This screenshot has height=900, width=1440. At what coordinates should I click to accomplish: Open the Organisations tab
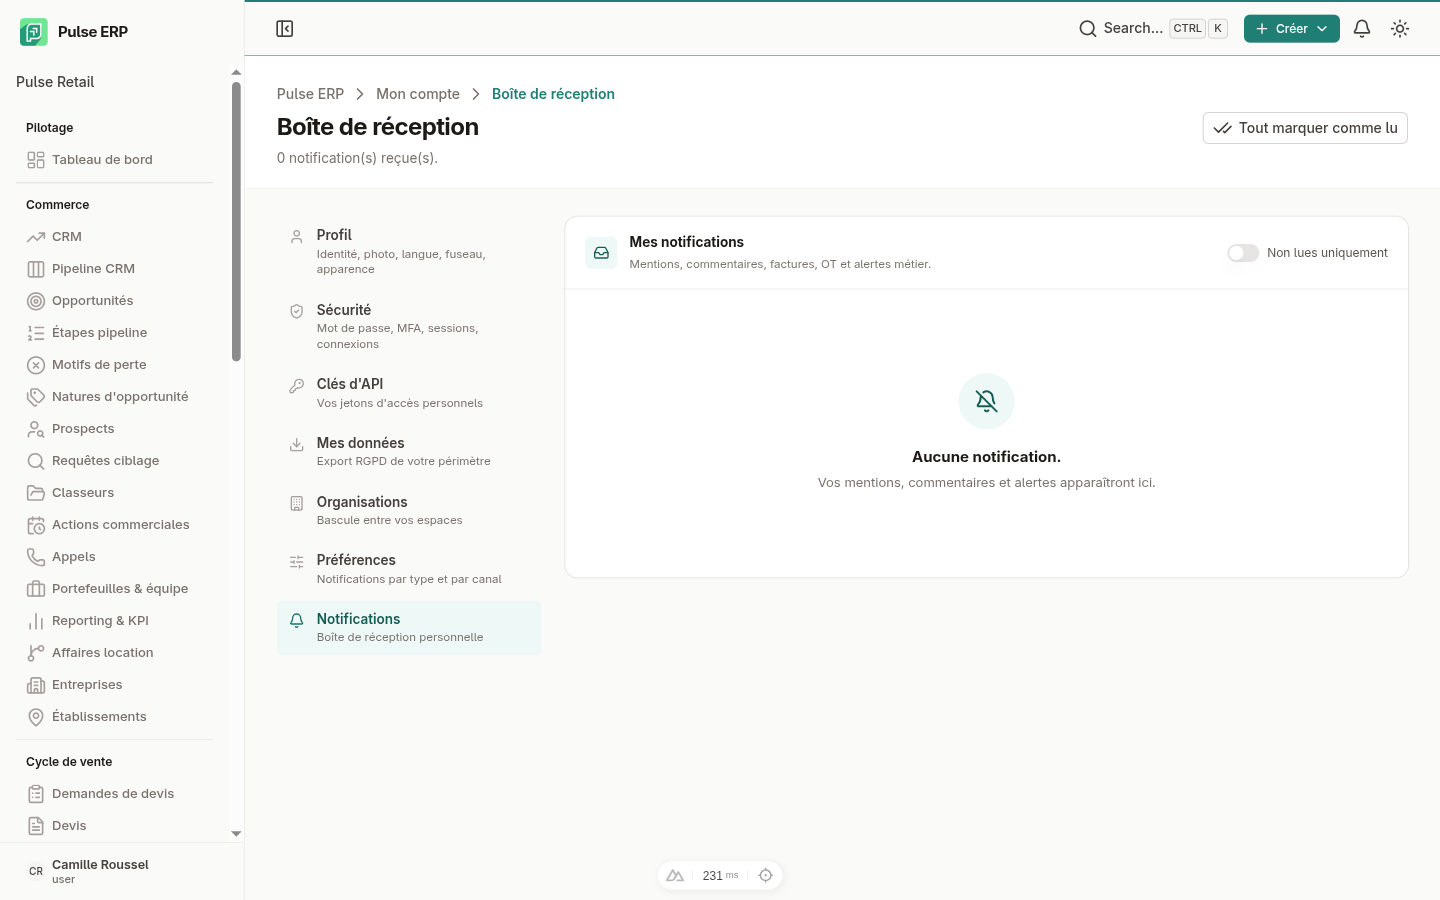click(x=409, y=510)
